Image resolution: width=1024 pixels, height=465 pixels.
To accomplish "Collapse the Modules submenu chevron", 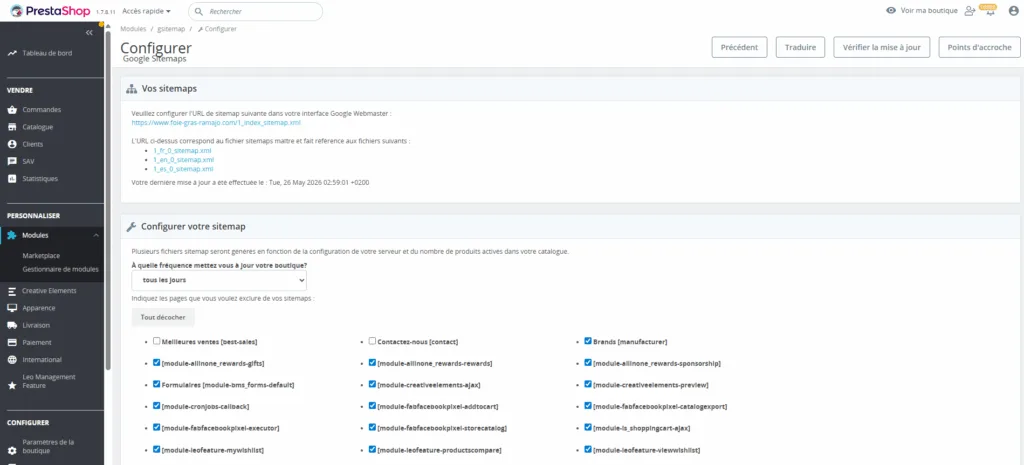I will [x=96, y=235].
